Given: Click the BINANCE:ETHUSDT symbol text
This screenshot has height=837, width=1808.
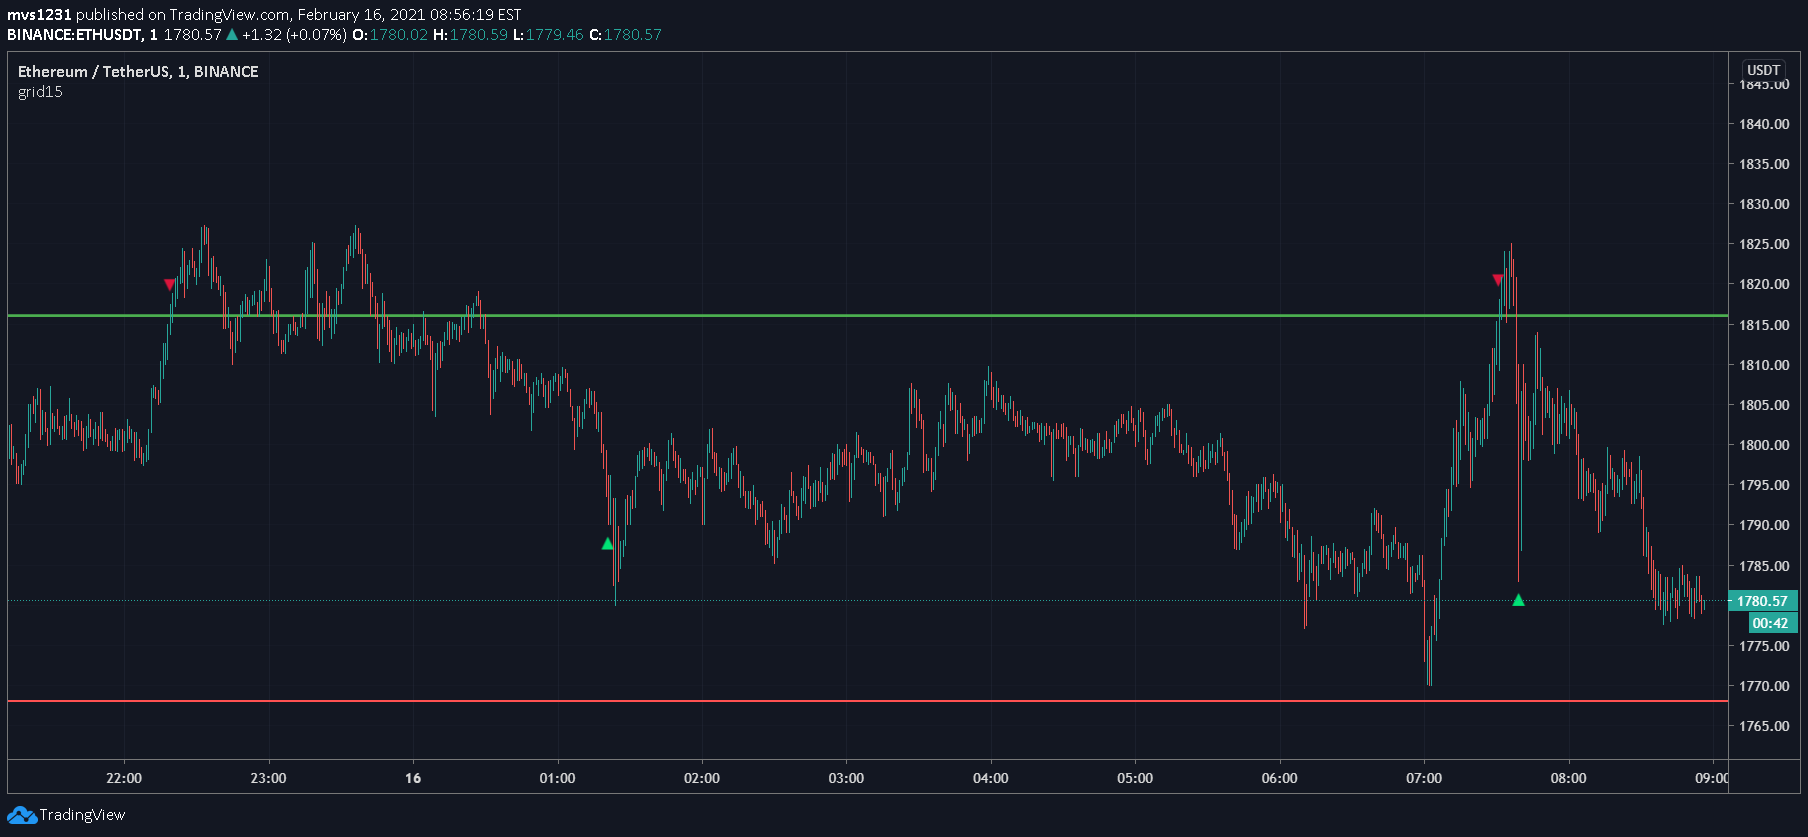Looking at the screenshot, I should [x=76, y=35].
